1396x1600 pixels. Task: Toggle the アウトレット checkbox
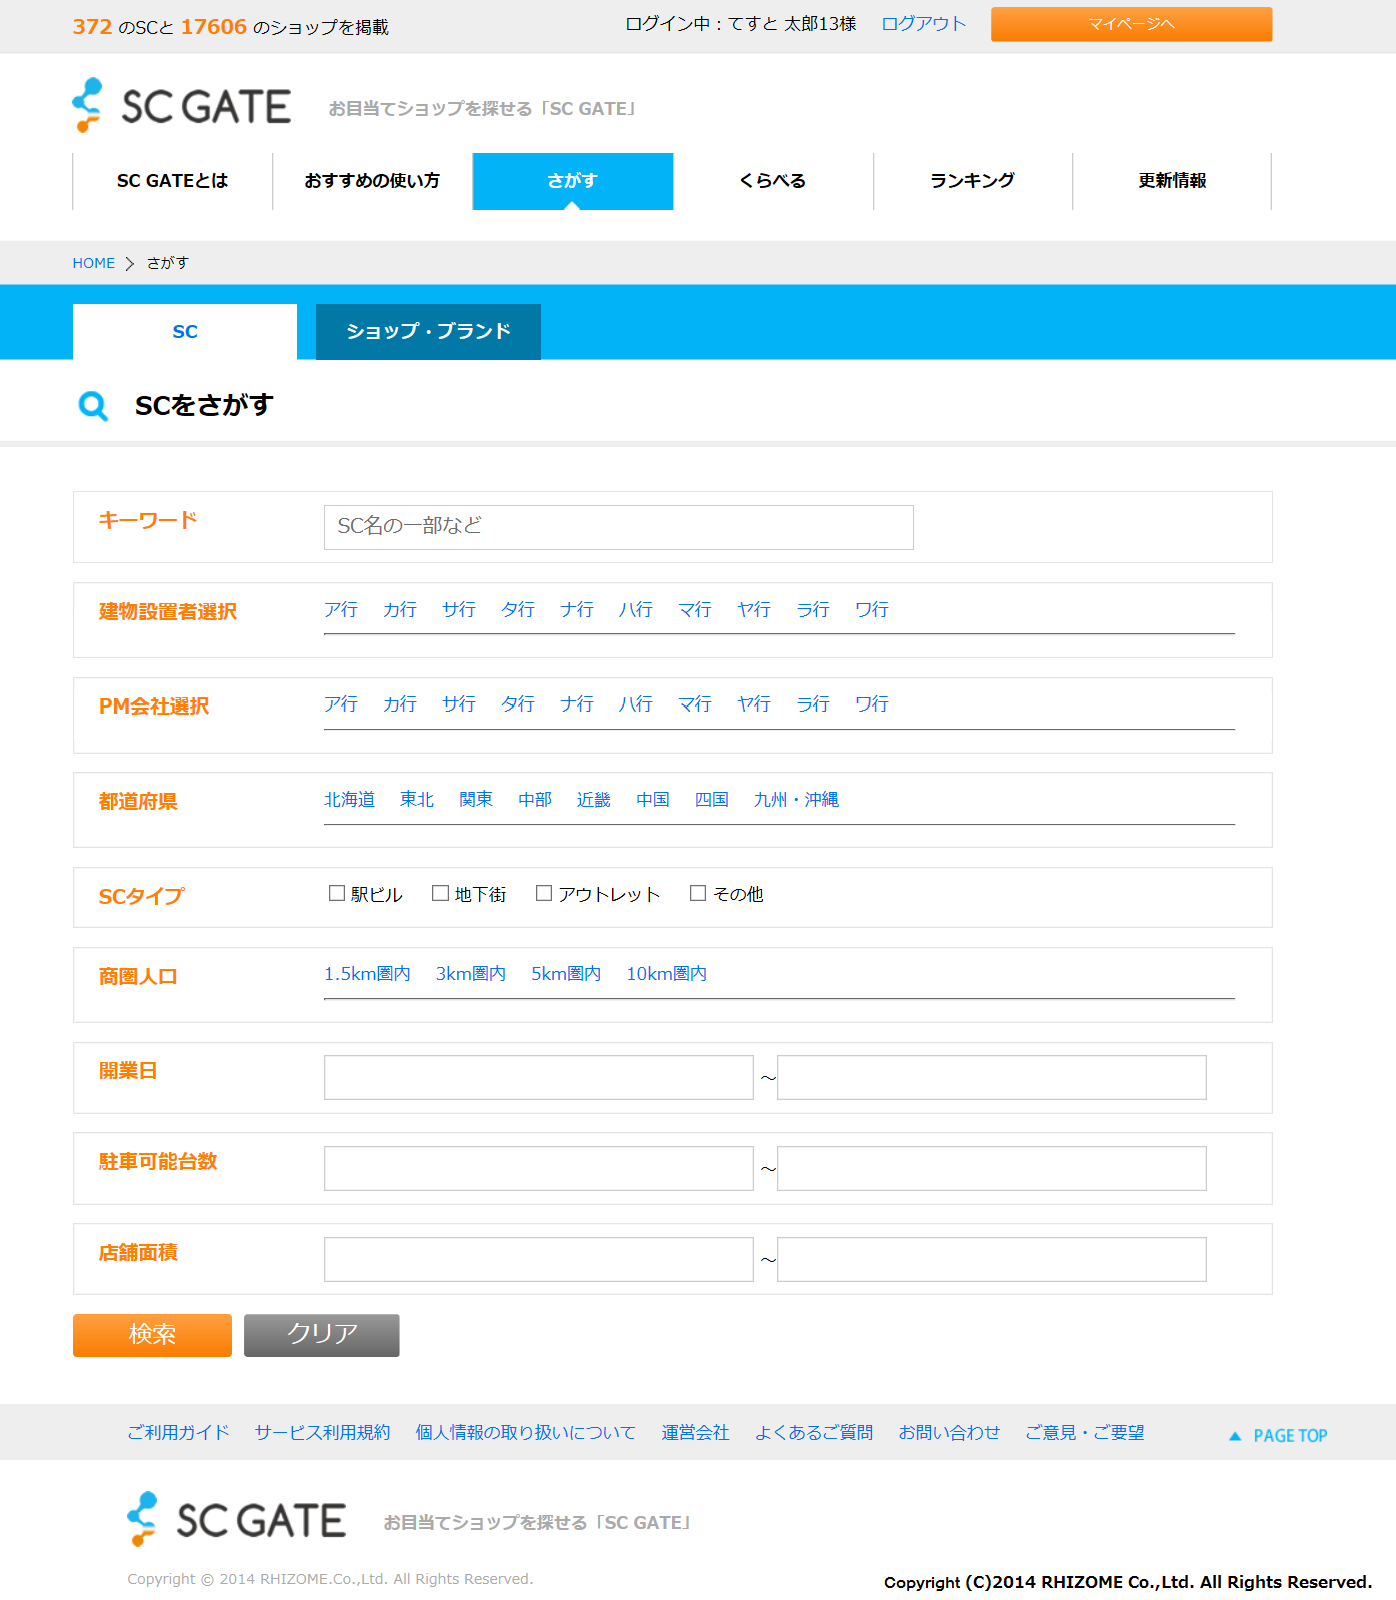click(x=544, y=893)
